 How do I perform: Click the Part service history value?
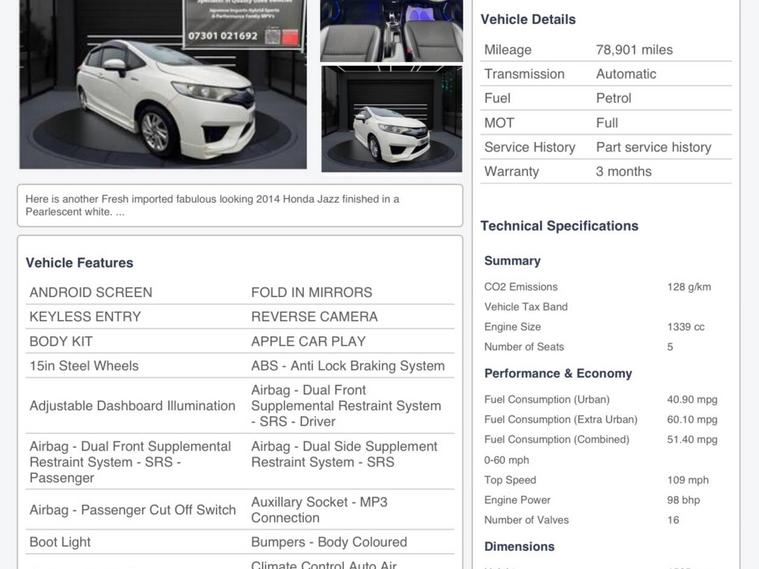[653, 147]
